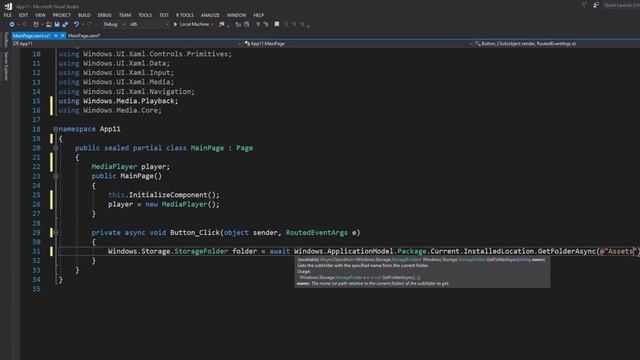
Task: Open the FILE menu
Action: click(x=8, y=15)
